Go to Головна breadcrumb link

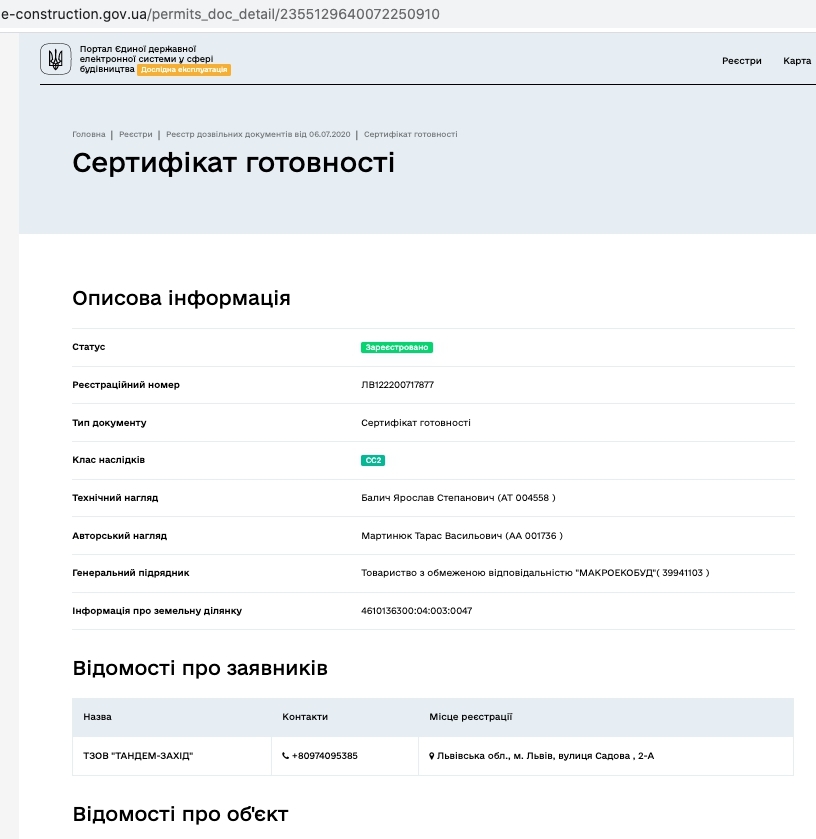coord(89,134)
